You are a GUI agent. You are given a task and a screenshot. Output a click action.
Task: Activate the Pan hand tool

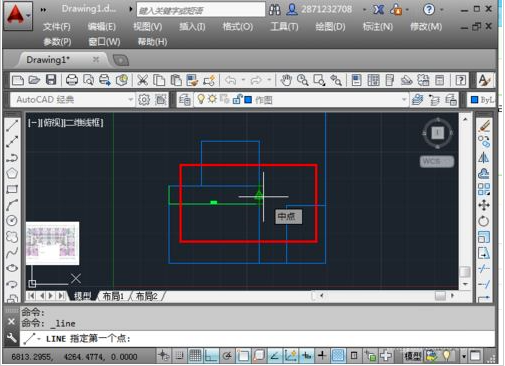pos(286,80)
